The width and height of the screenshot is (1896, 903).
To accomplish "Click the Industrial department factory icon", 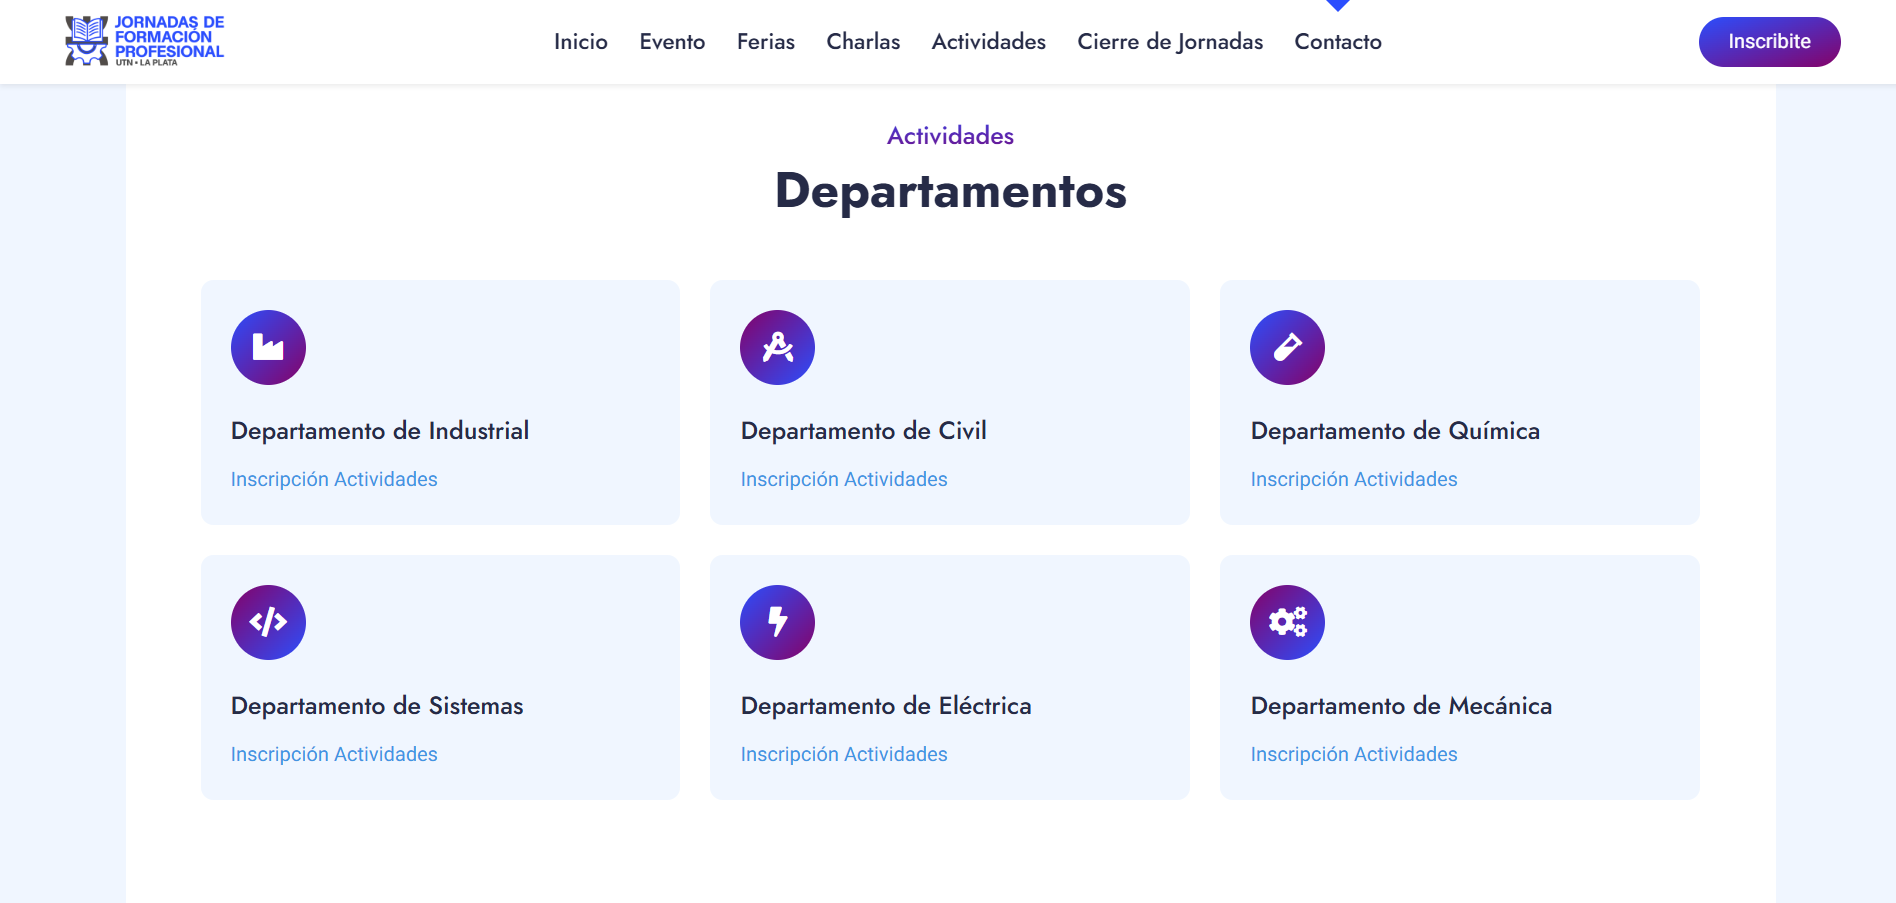I will pos(268,347).
